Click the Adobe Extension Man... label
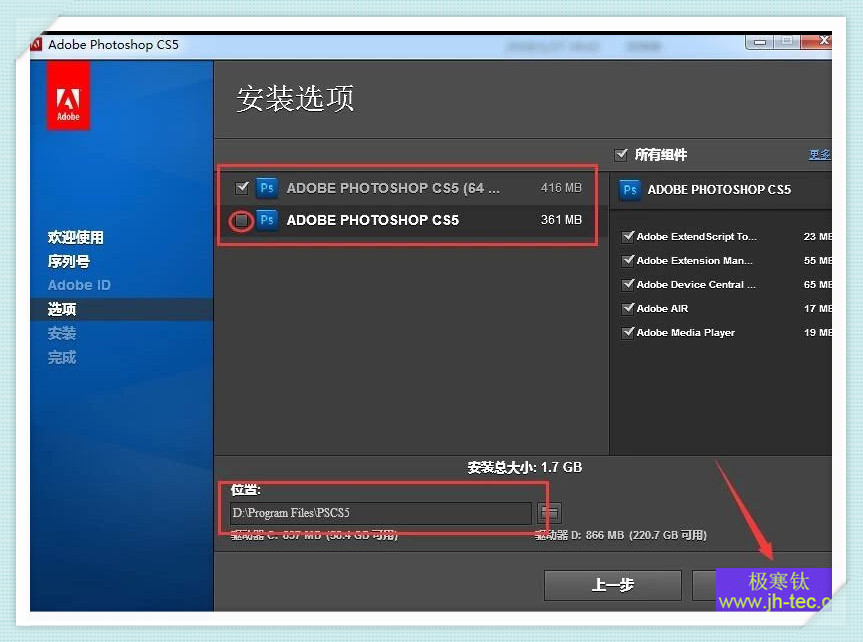The image size is (863, 642). [695, 260]
